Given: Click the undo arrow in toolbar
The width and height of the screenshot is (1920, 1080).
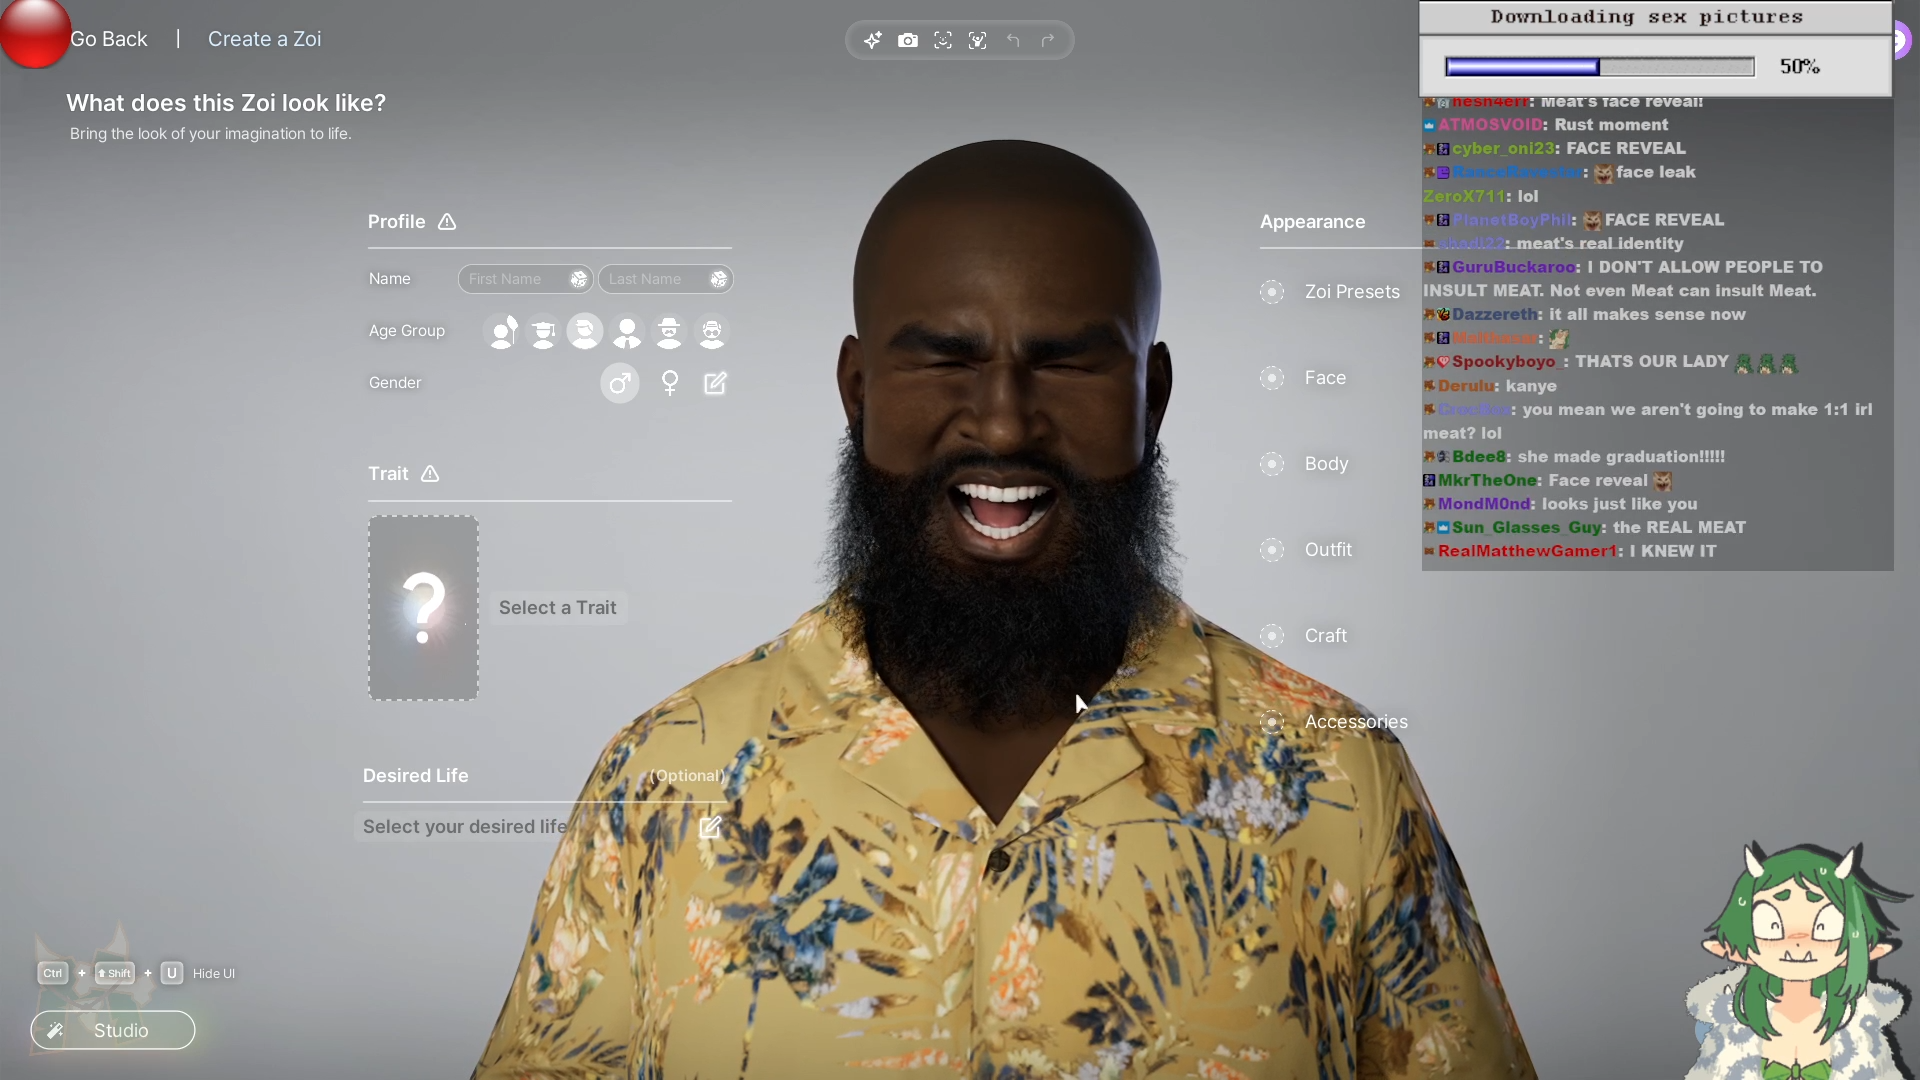Looking at the screenshot, I should (x=1013, y=40).
